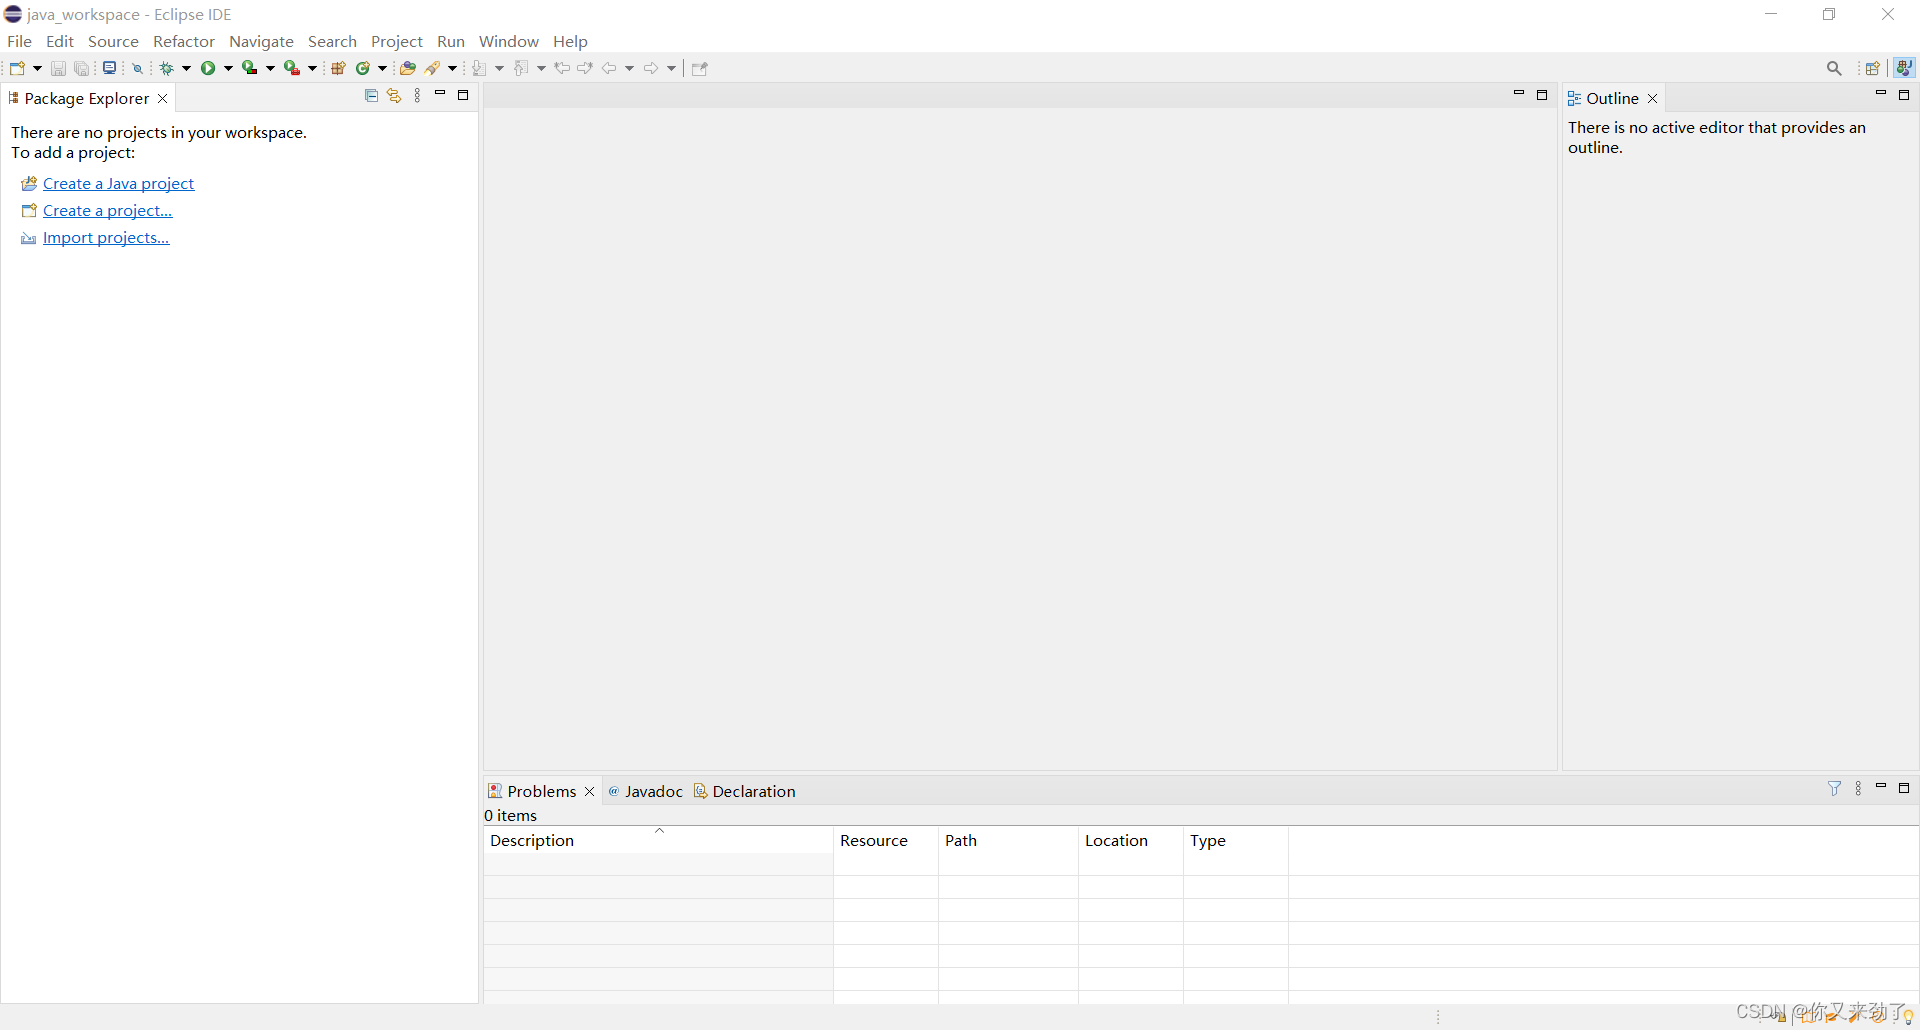Click the Problems filter funnel icon
Viewport: 1920px width, 1030px height.
1835,788
